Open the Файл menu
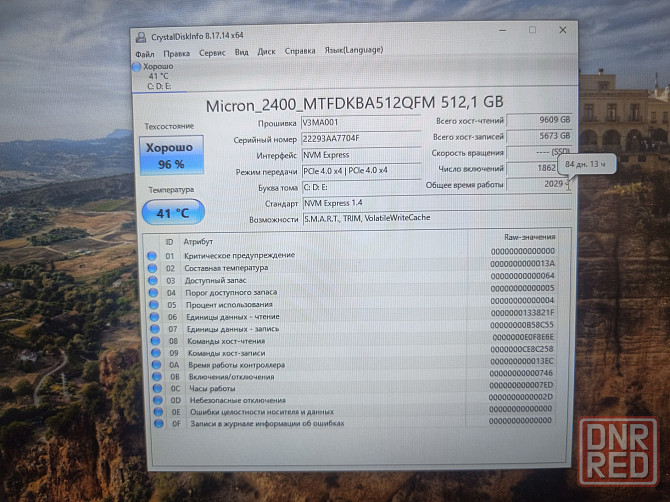670x502 pixels. point(145,54)
